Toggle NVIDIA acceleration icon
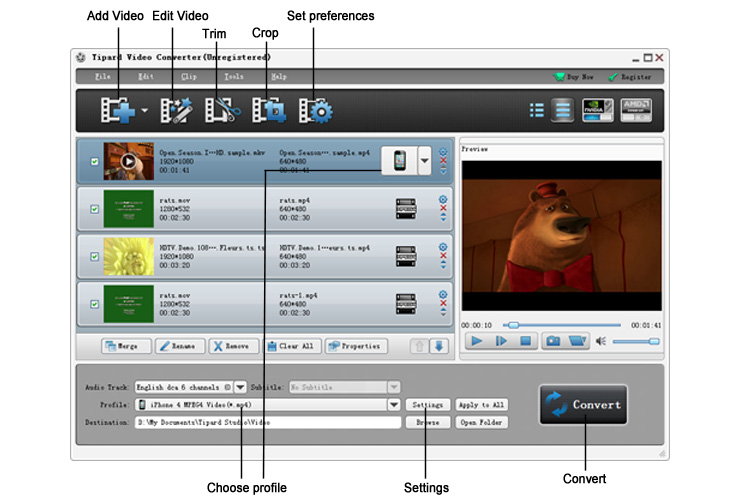Image resolution: width=750 pixels, height=500 pixels. (x=597, y=110)
